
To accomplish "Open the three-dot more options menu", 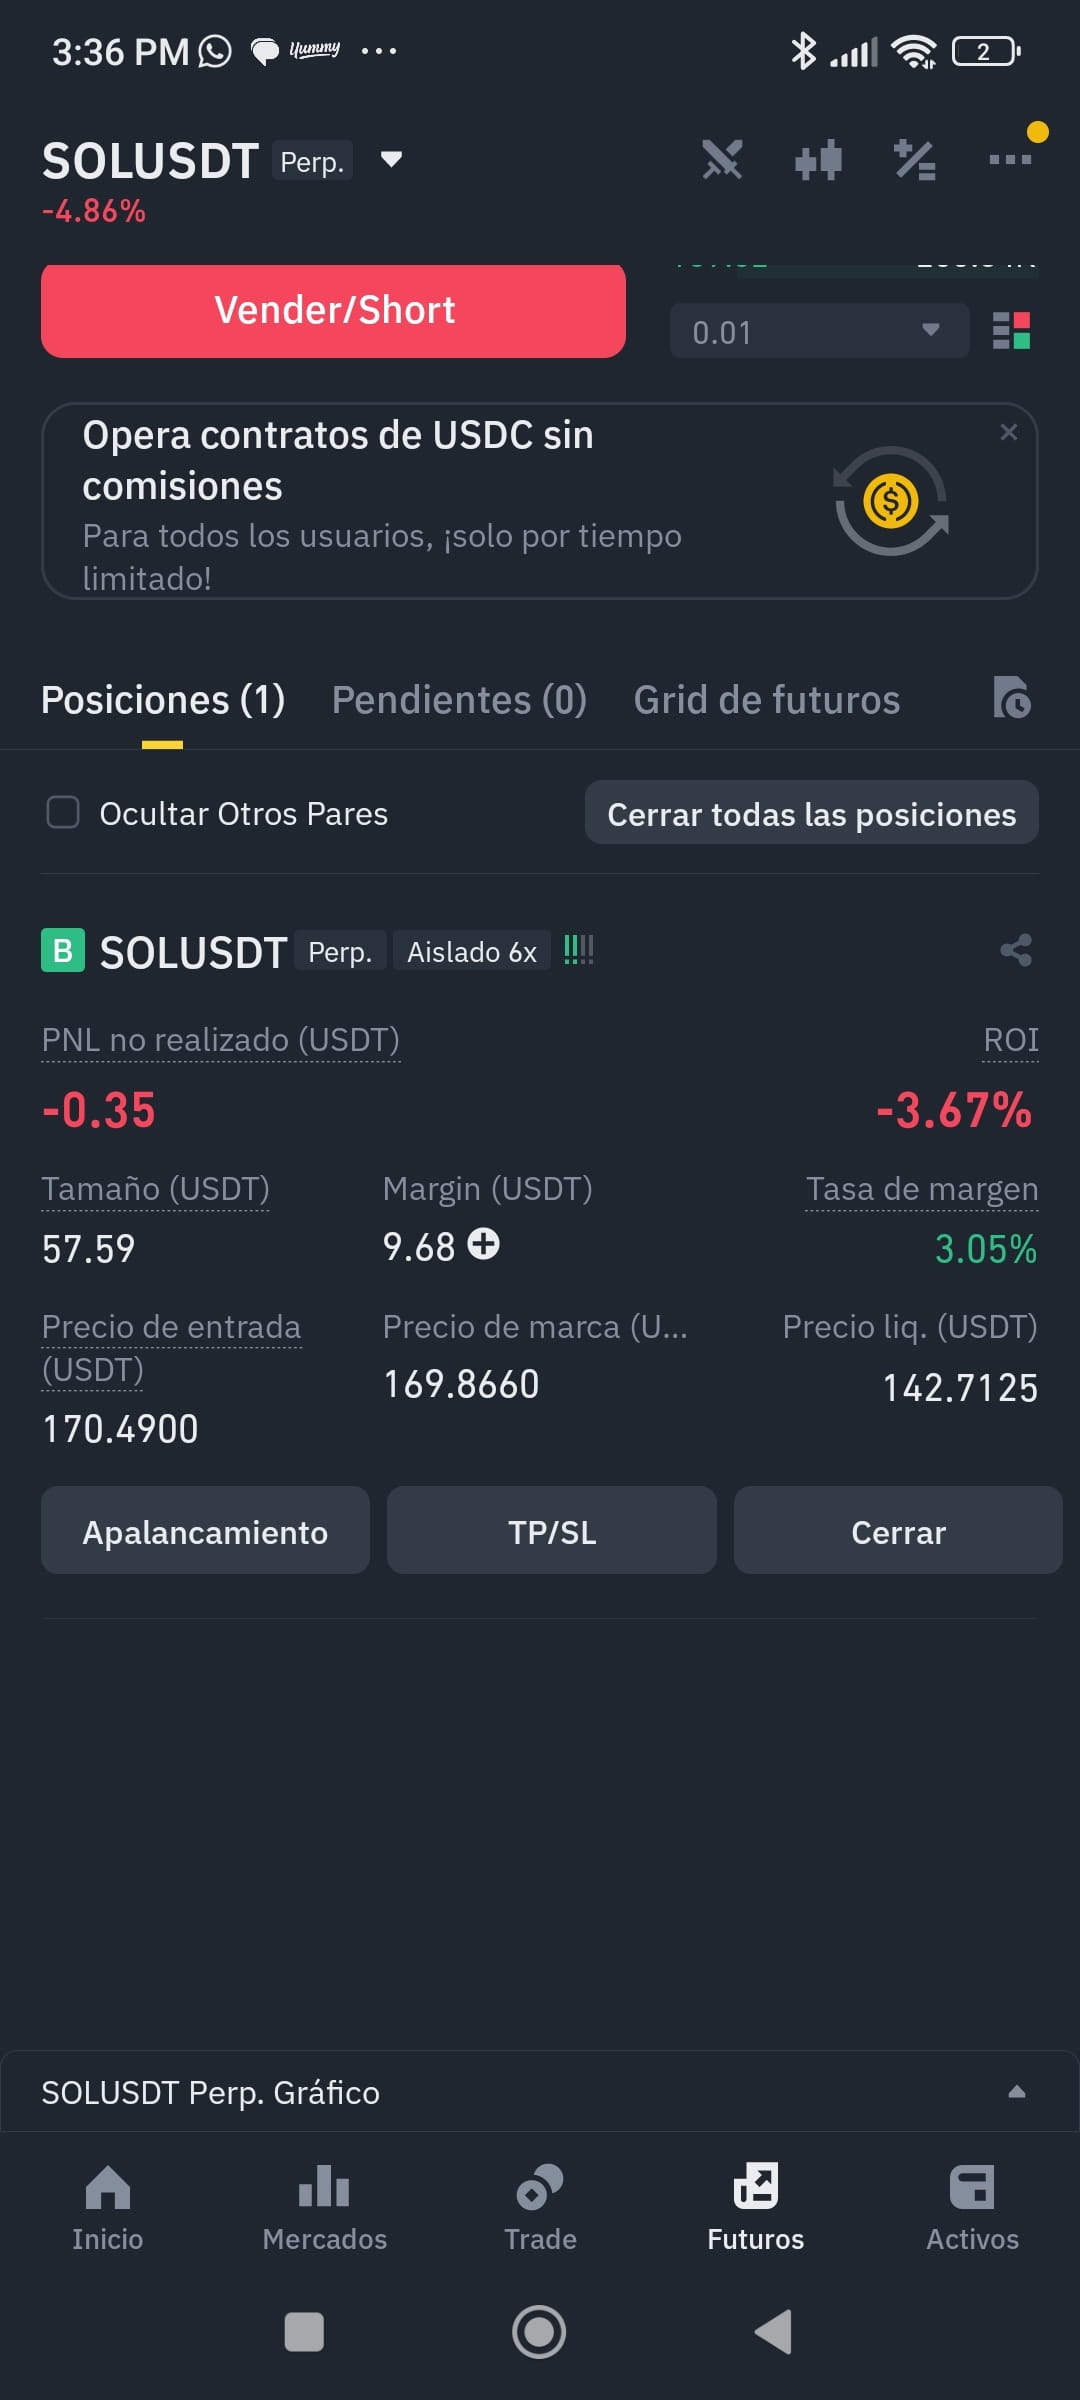I will tap(1010, 159).
